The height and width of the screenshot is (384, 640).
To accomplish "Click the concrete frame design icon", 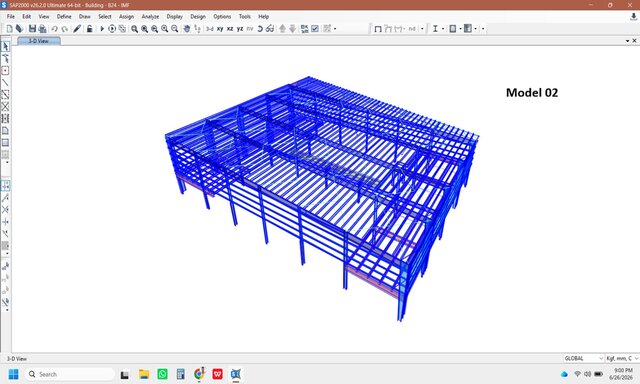I will [x=453, y=29].
